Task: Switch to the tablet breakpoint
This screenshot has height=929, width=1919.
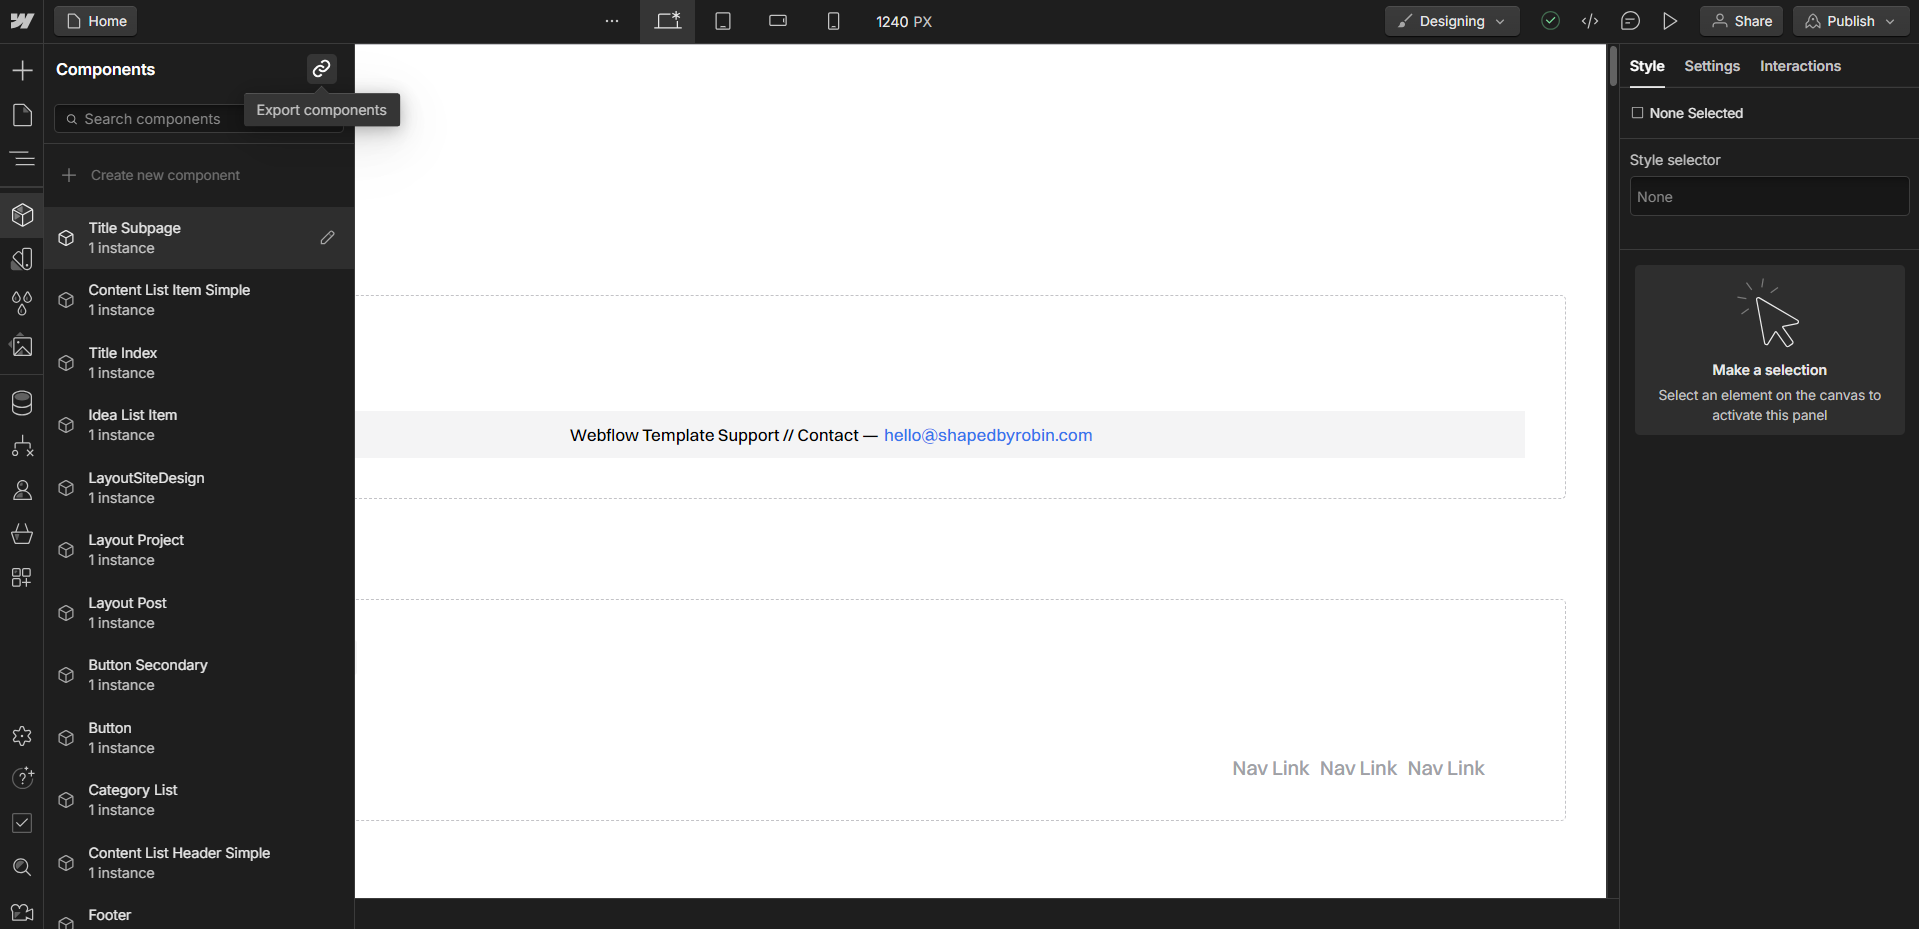Action: (722, 20)
